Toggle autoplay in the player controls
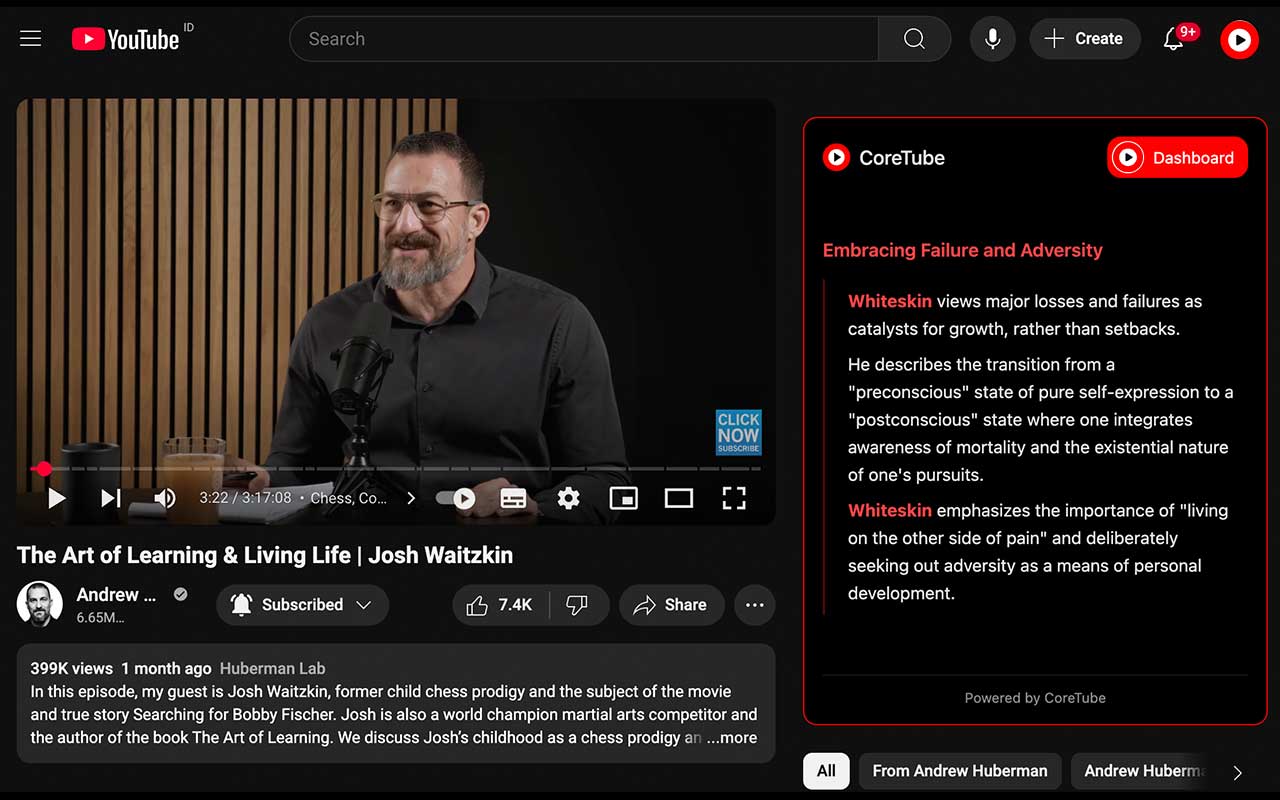 [458, 497]
